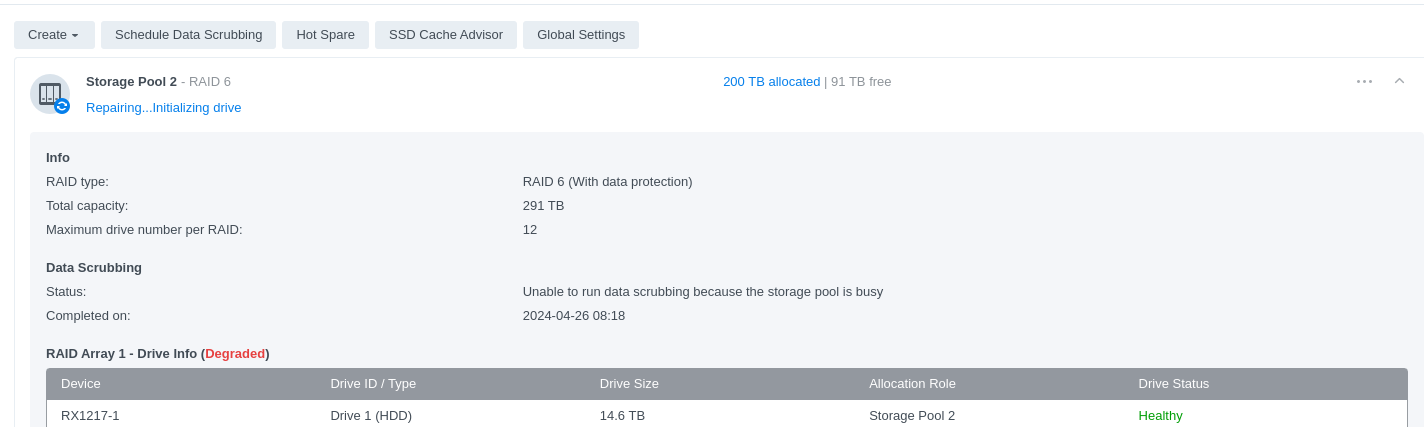Screen dimensions: 1424x427
Task: Select the RX1217-1 drive row
Action: tap(90, 416)
